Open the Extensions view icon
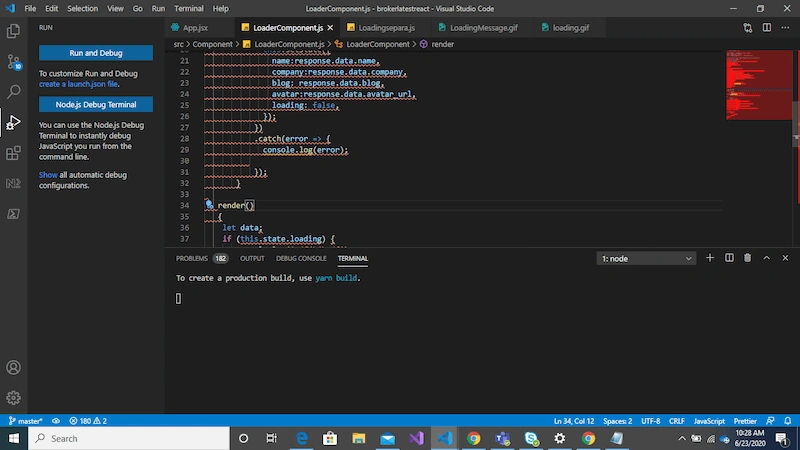The width and height of the screenshot is (800, 450). (13, 153)
